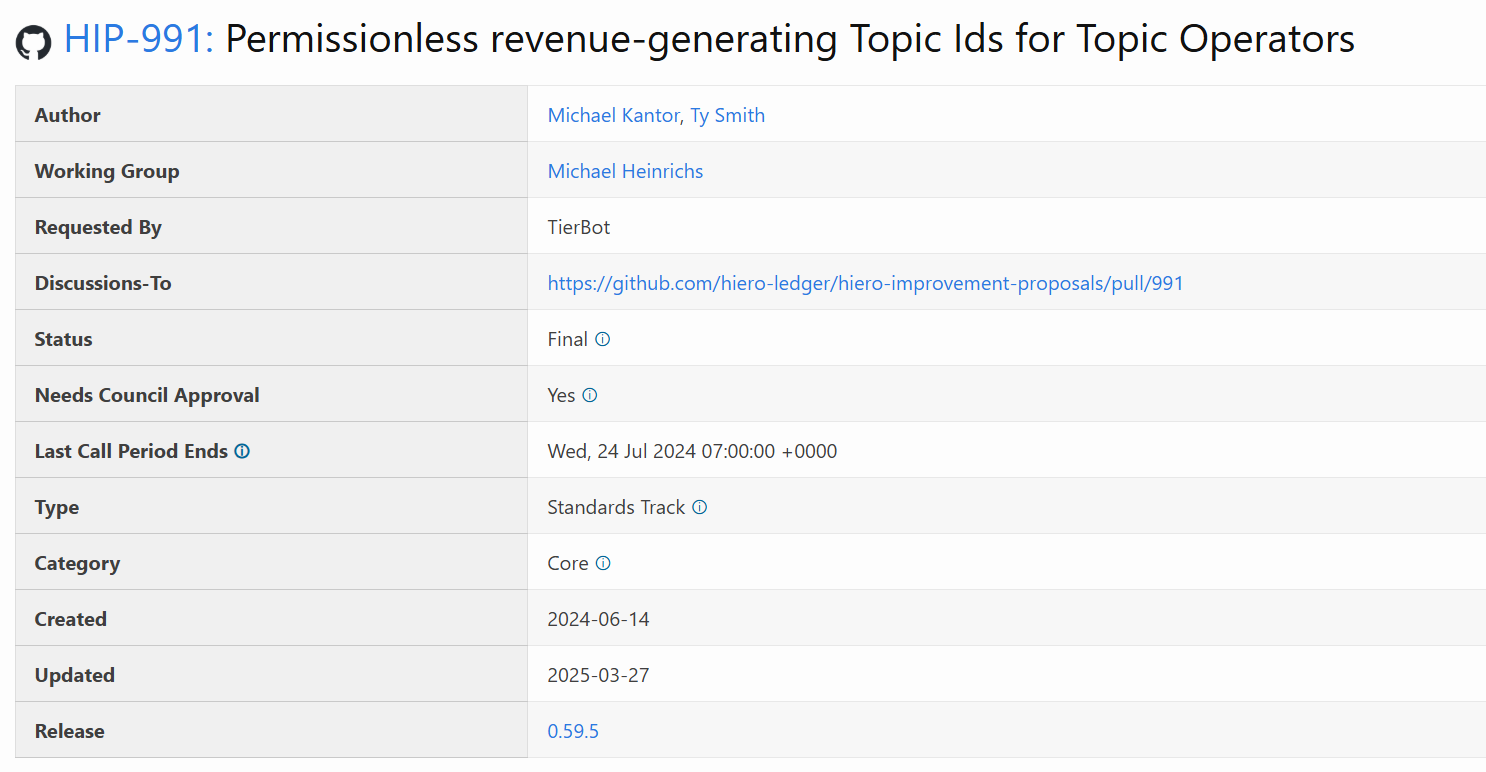Click the last call end date text

pos(691,451)
